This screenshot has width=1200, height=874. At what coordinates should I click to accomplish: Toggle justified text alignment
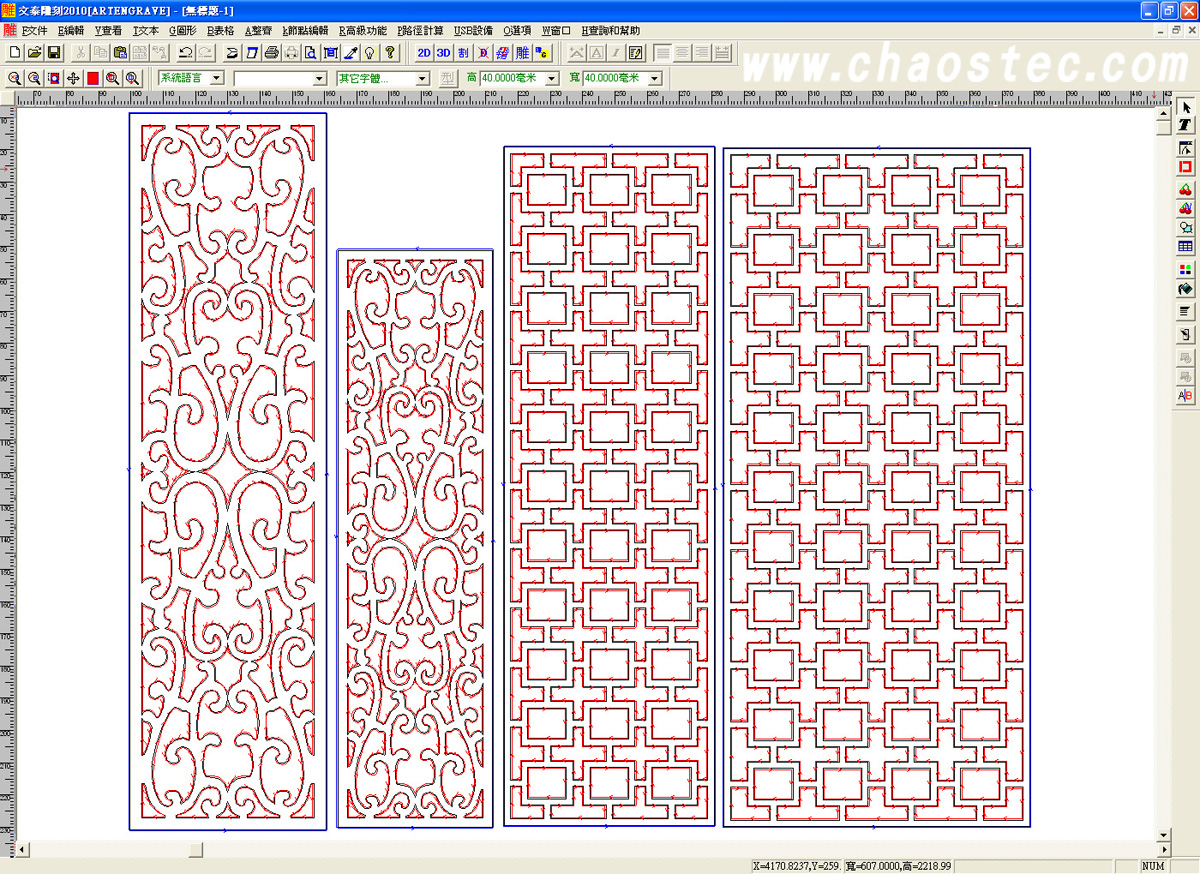click(720, 52)
